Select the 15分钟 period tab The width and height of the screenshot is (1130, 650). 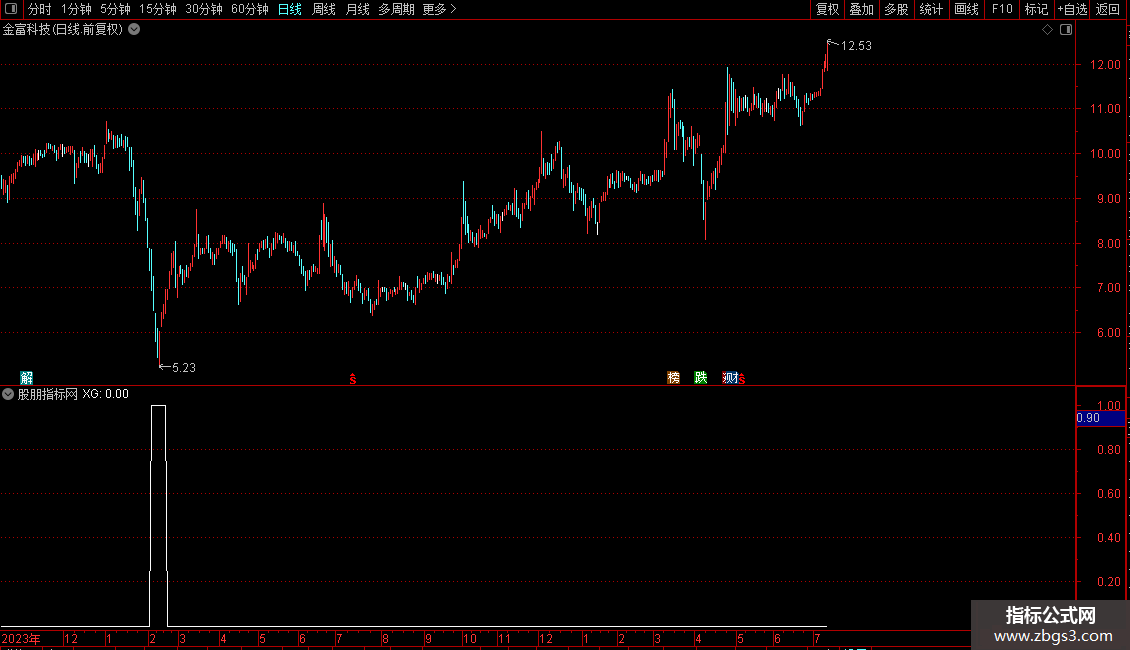(x=157, y=9)
